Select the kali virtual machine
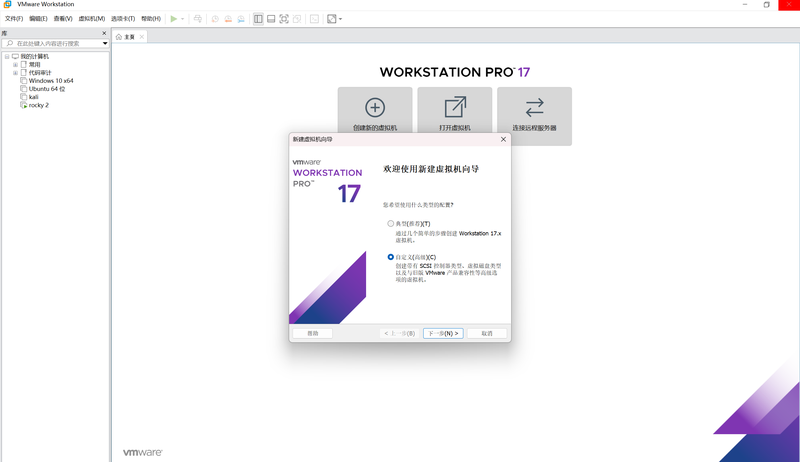 [34, 97]
